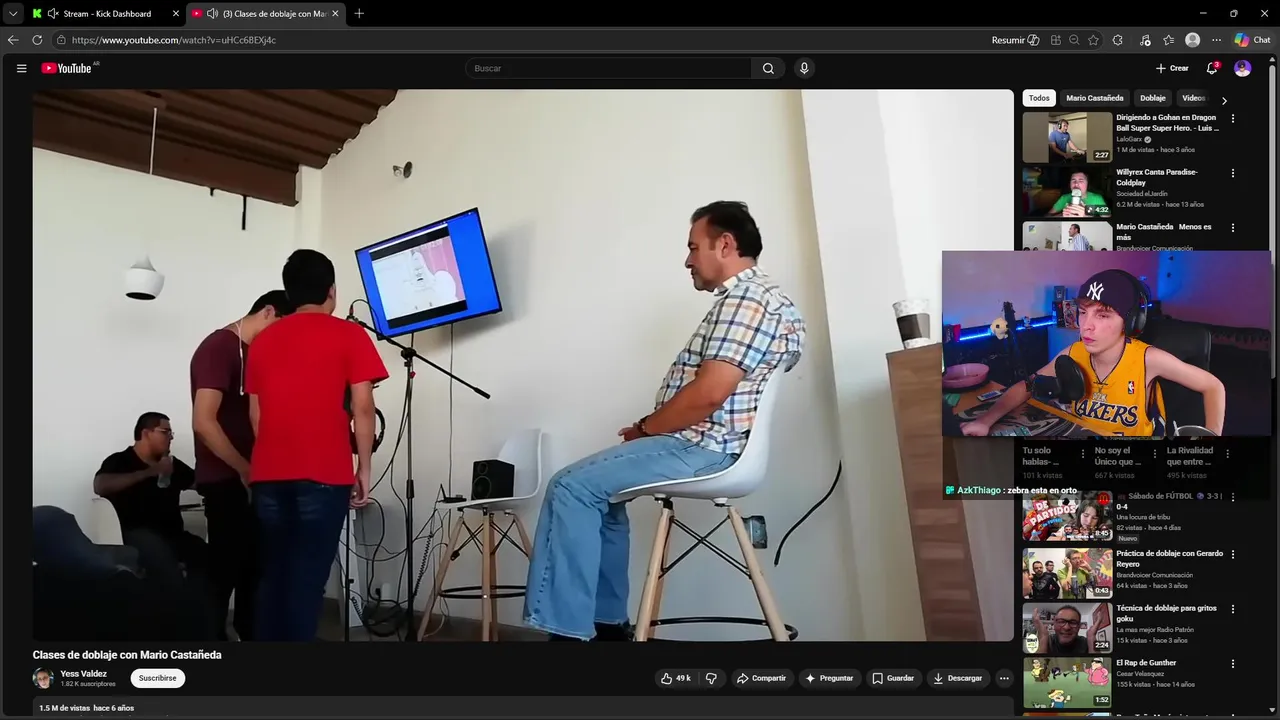Like the video with 49 k thumbs up

tap(675, 678)
